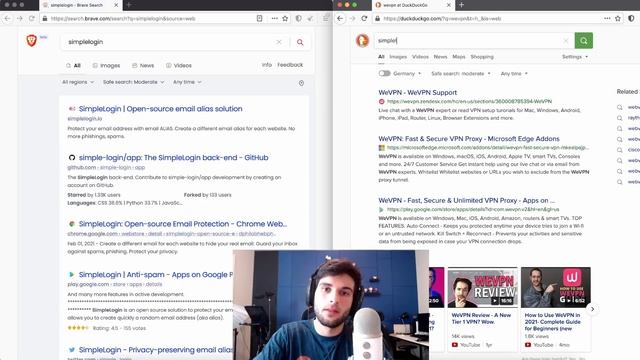The width and height of the screenshot is (640, 360).
Task: Switch to the DuckDuckGo Shopping tab
Action: (482, 57)
